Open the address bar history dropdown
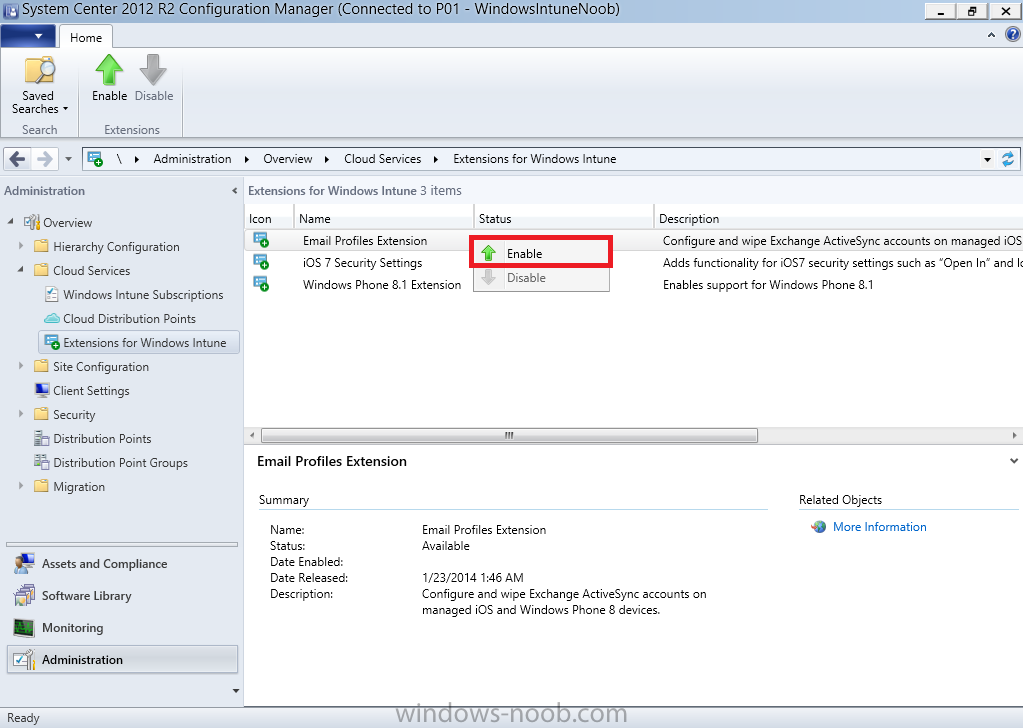 tap(987, 159)
